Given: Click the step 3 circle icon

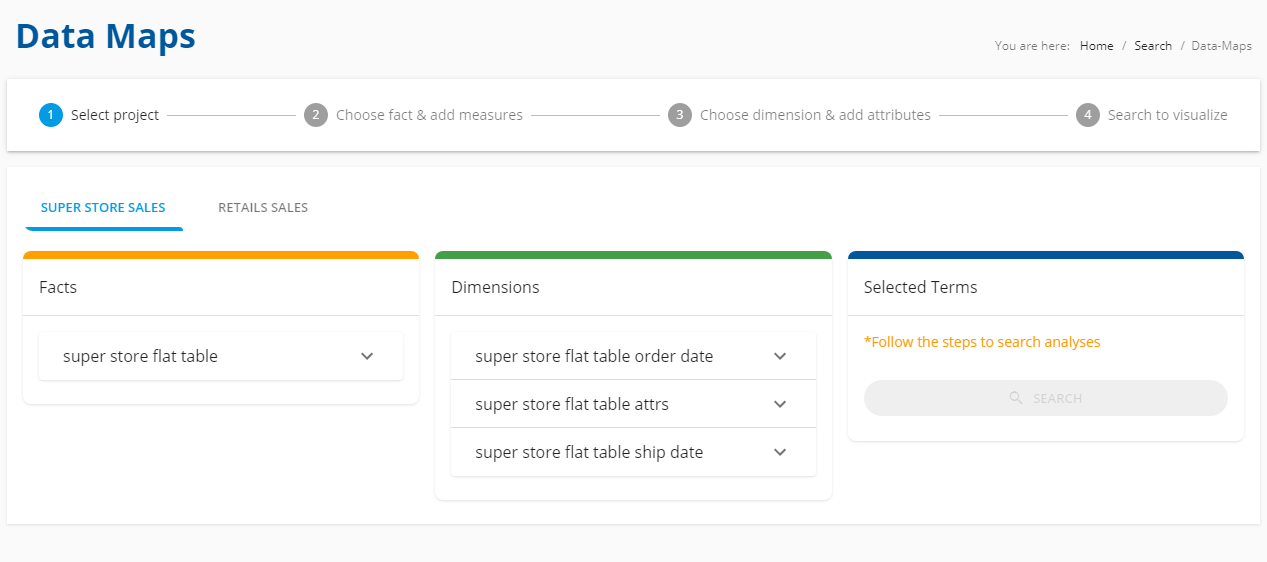Looking at the screenshot, I should (x=680, y=115).
